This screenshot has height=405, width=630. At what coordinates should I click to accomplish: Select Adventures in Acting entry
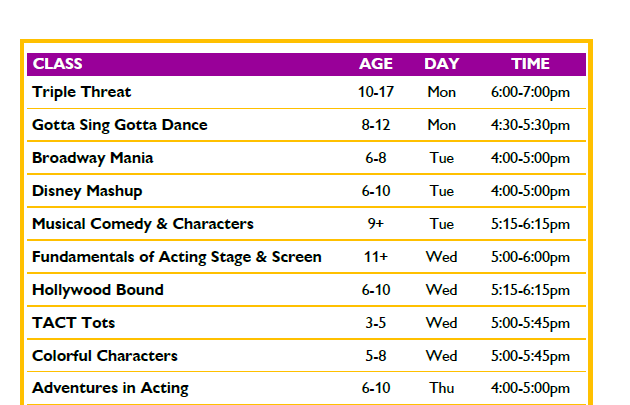coord(110,389)
